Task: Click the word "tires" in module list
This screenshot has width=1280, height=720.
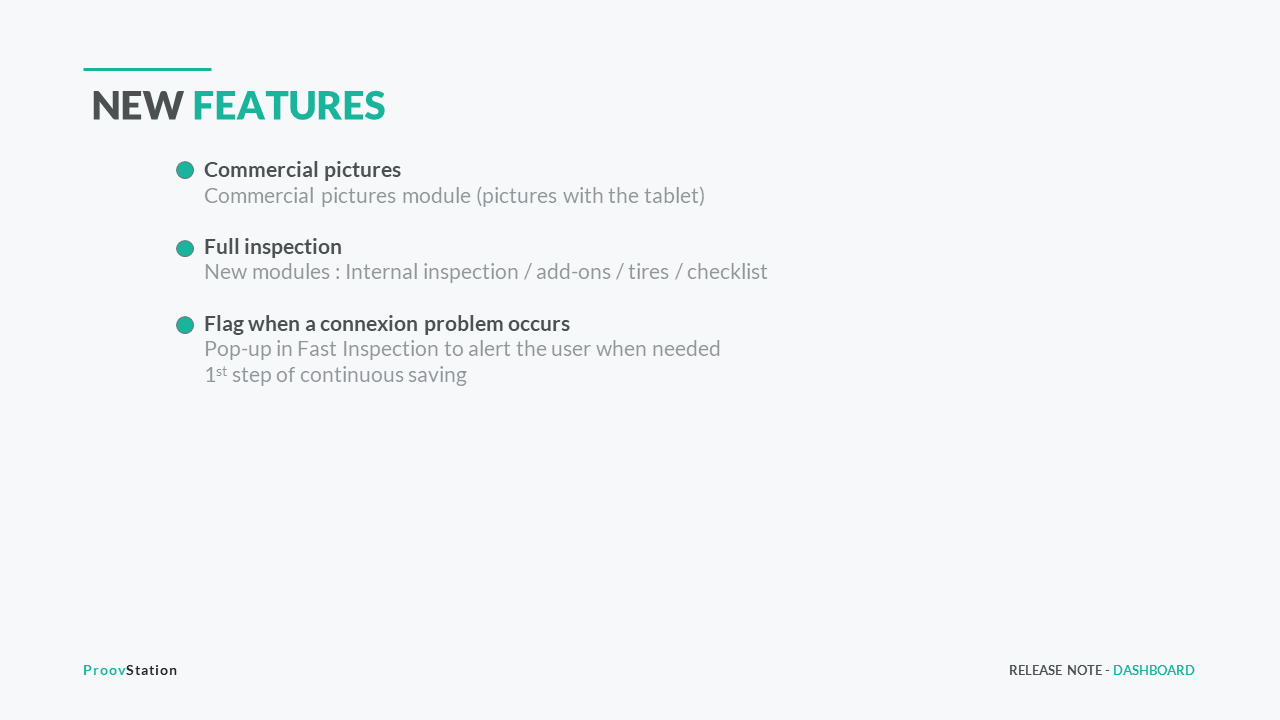Action: click(649, 272)
